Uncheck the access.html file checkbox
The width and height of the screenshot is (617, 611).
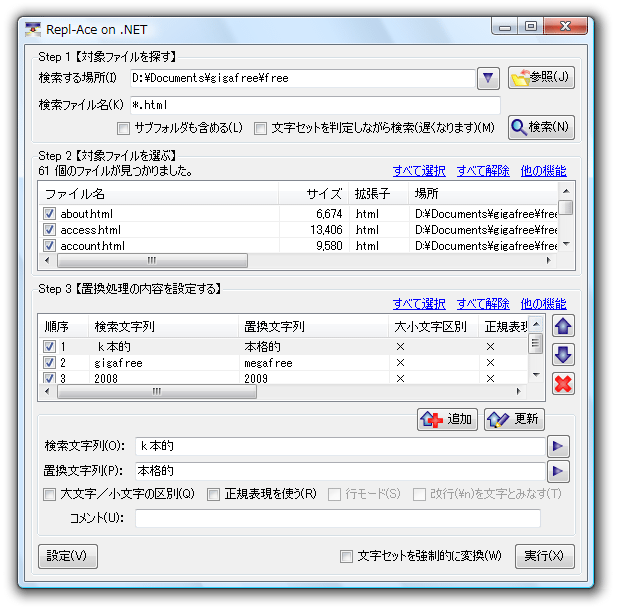(49, 230)
